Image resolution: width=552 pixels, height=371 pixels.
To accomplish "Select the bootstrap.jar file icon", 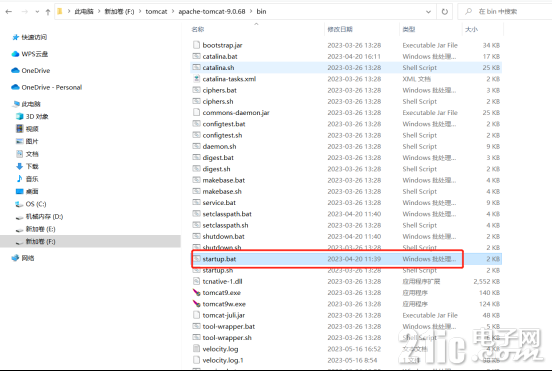I will [x=196, y=45].
